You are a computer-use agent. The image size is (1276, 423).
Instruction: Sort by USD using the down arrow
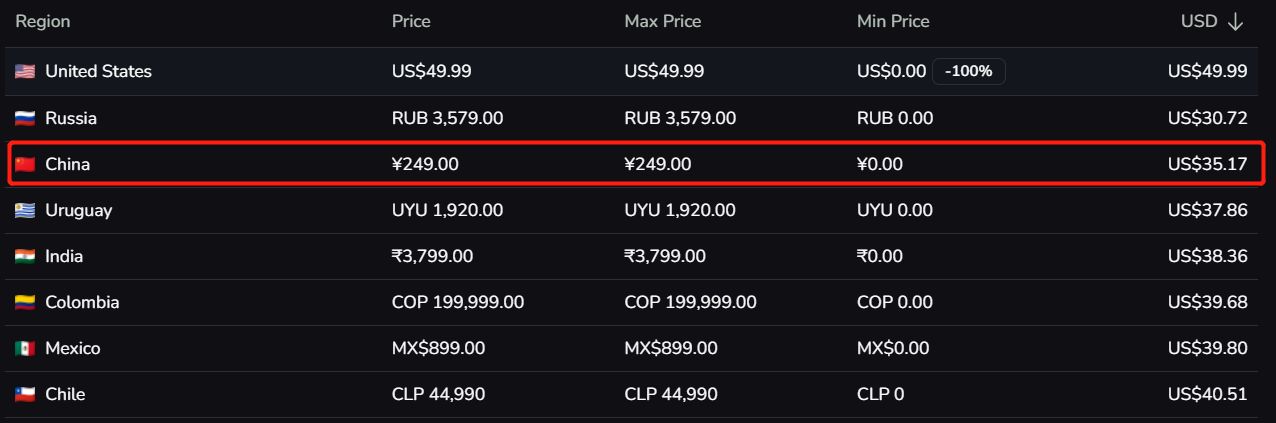[1235, 22]
